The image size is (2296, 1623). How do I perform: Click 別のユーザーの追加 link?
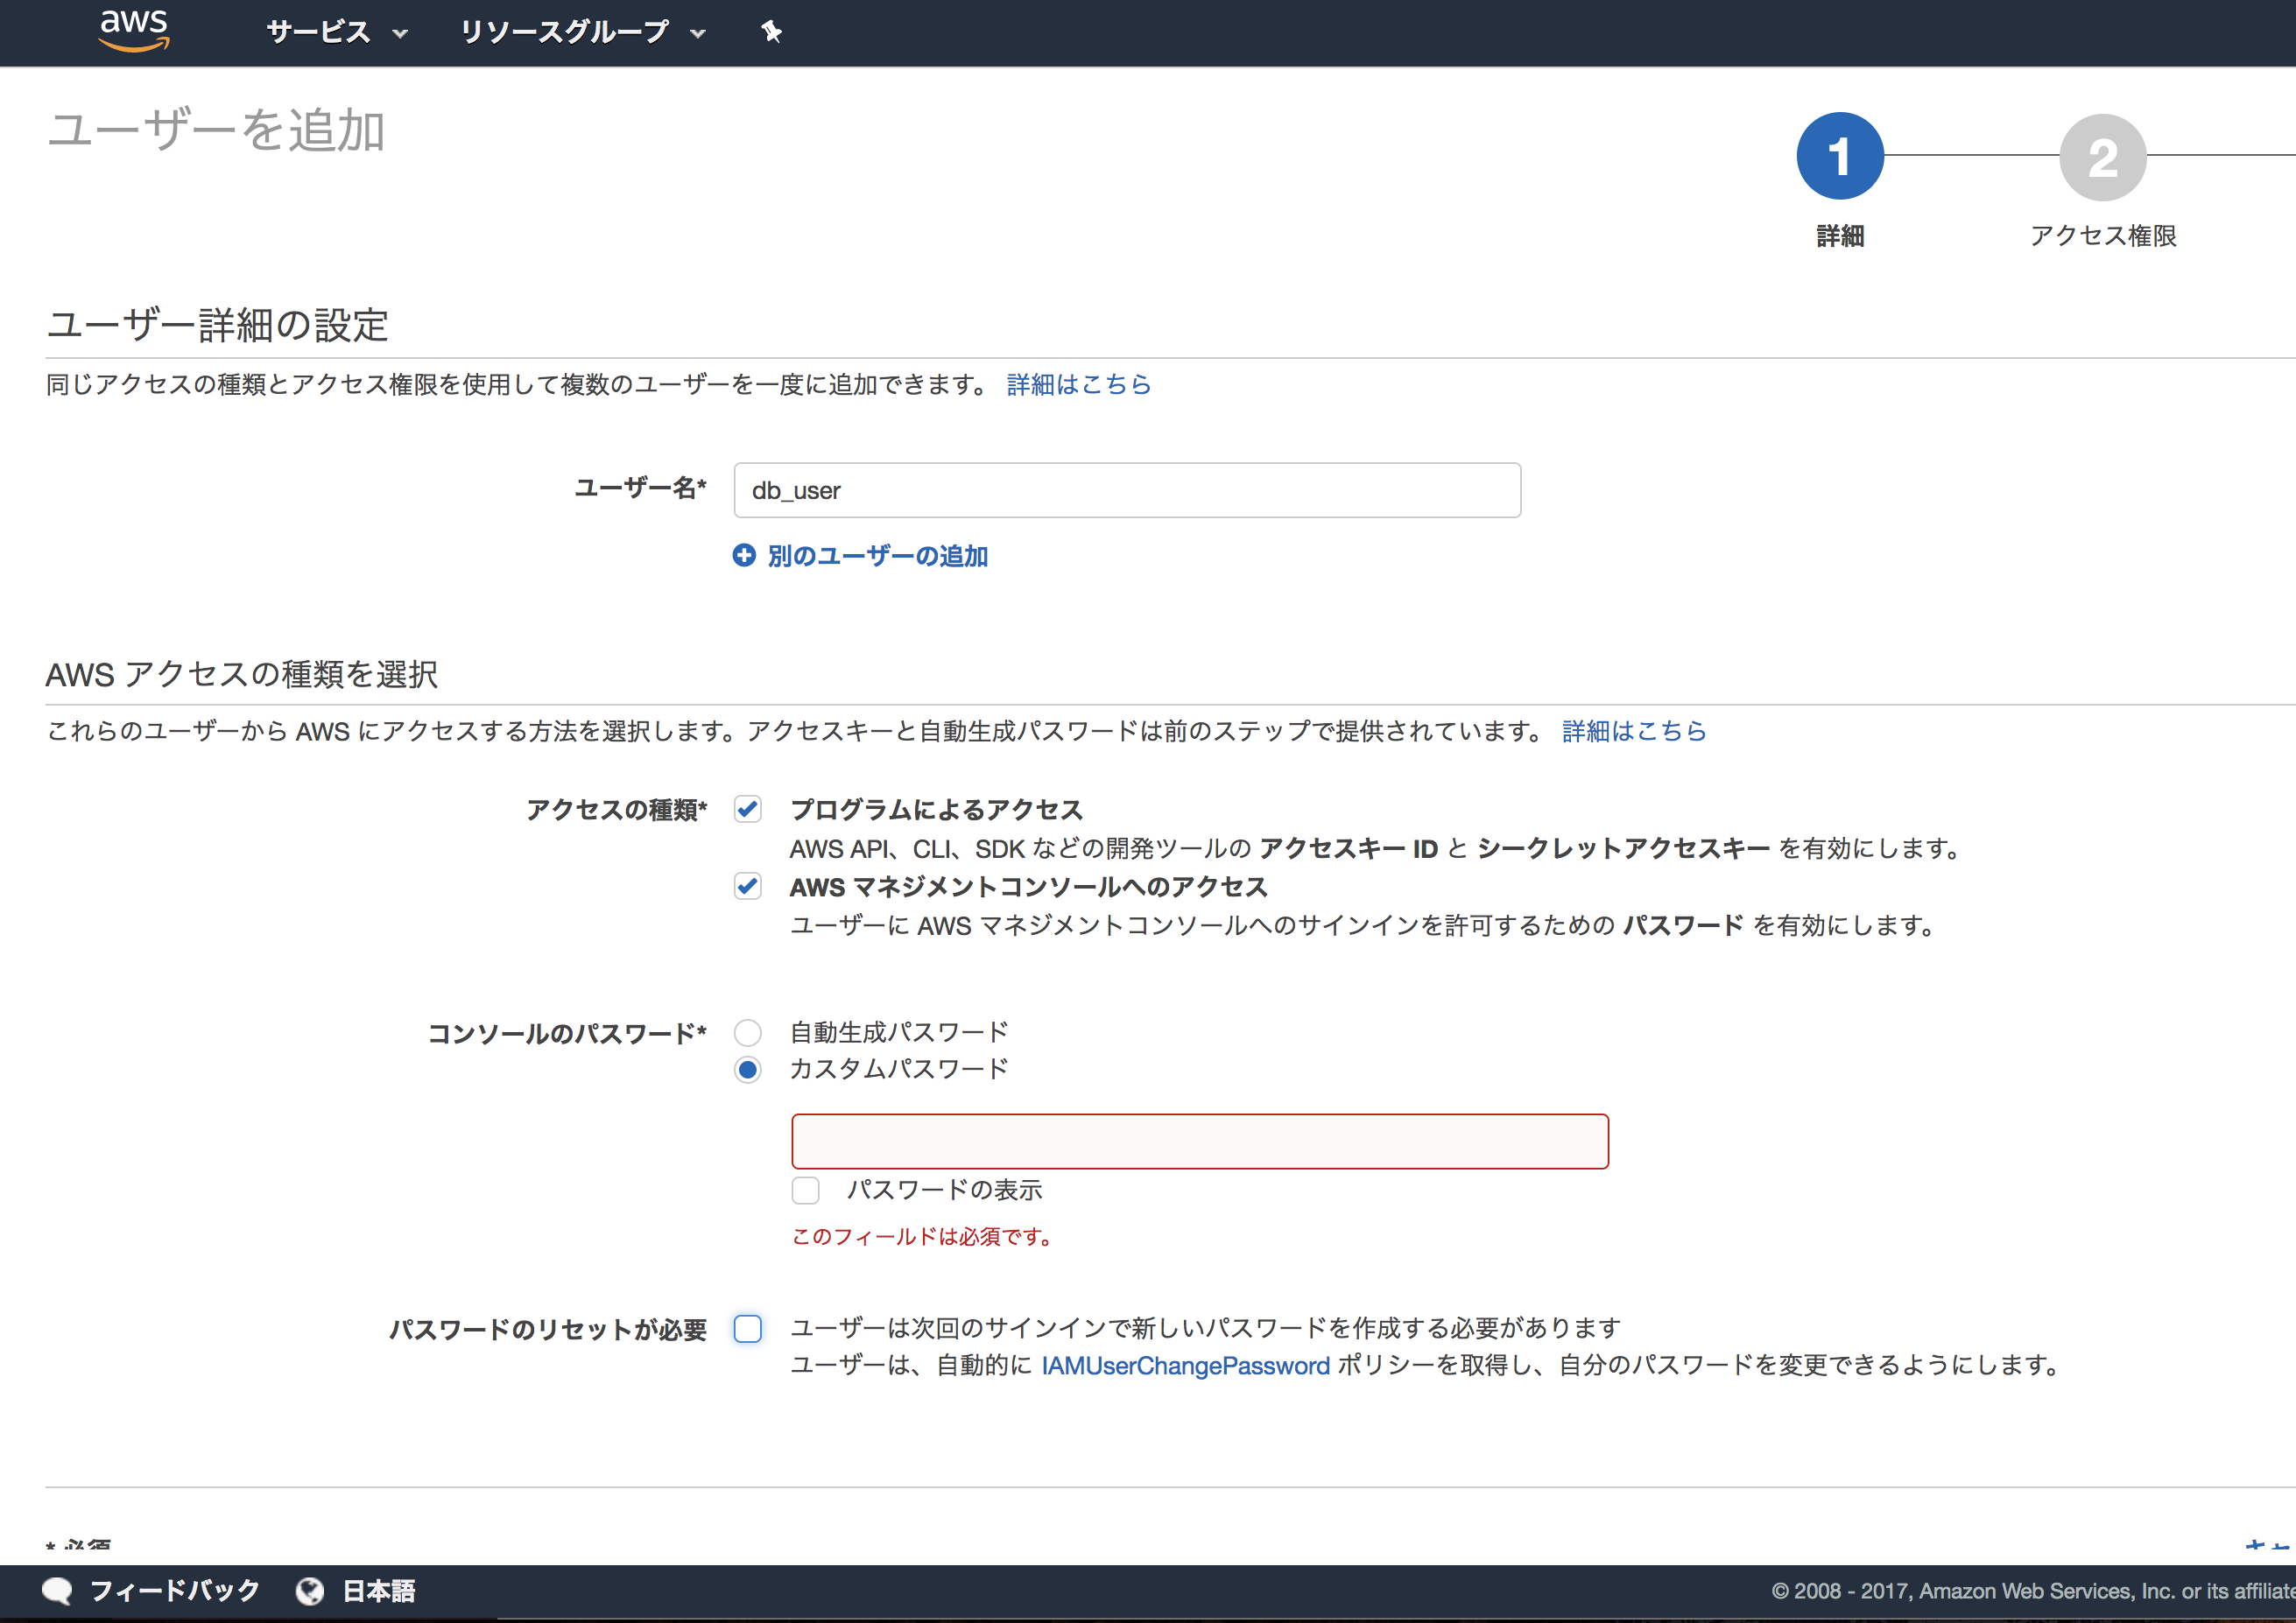point(878,556)
